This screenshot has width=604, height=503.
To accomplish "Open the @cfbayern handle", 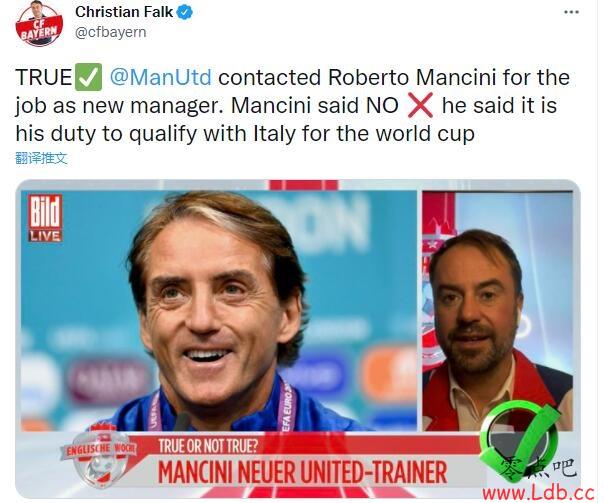I will [x=111, y=32].
